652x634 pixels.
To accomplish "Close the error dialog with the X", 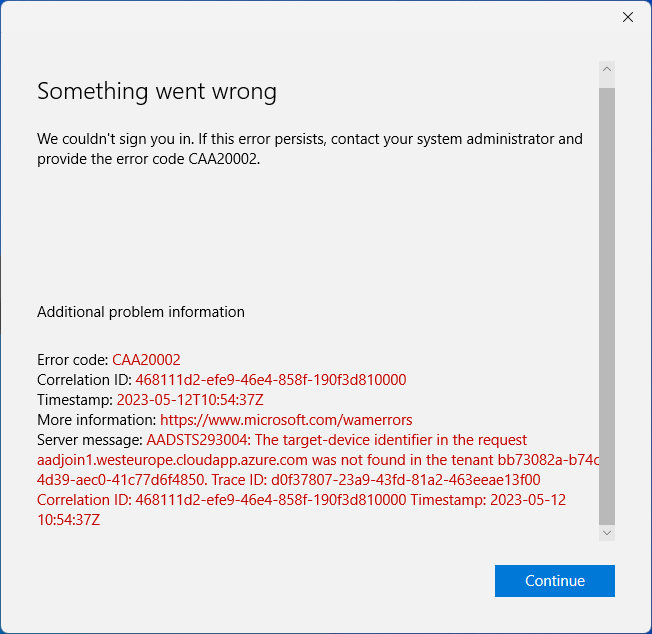I will [628, 17].
